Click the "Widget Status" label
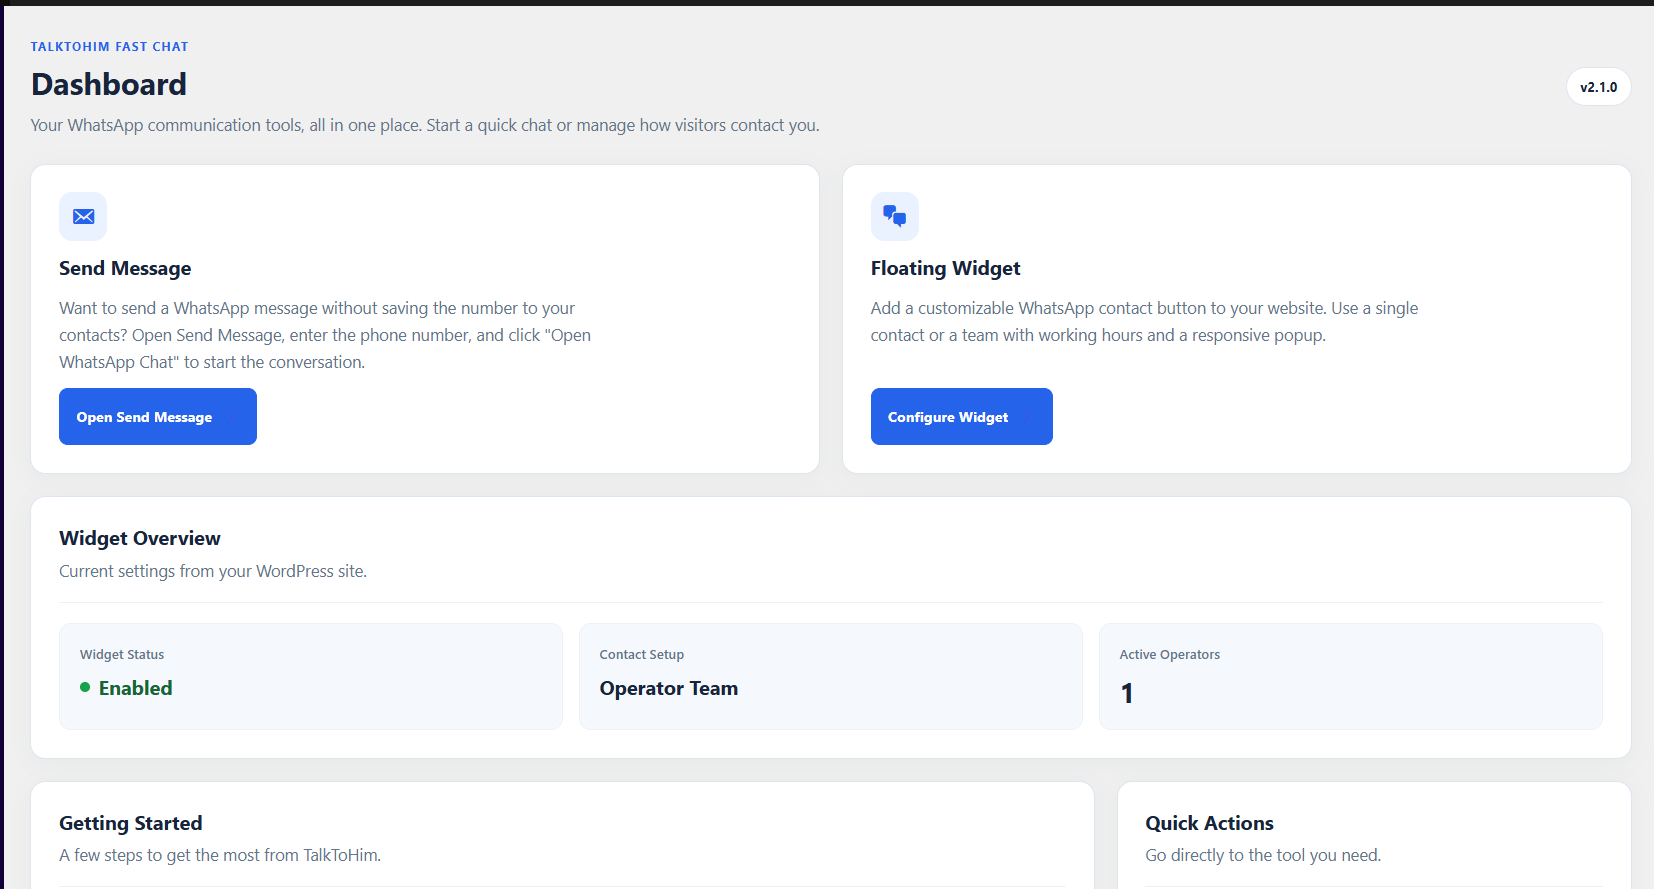 point(122,655)
